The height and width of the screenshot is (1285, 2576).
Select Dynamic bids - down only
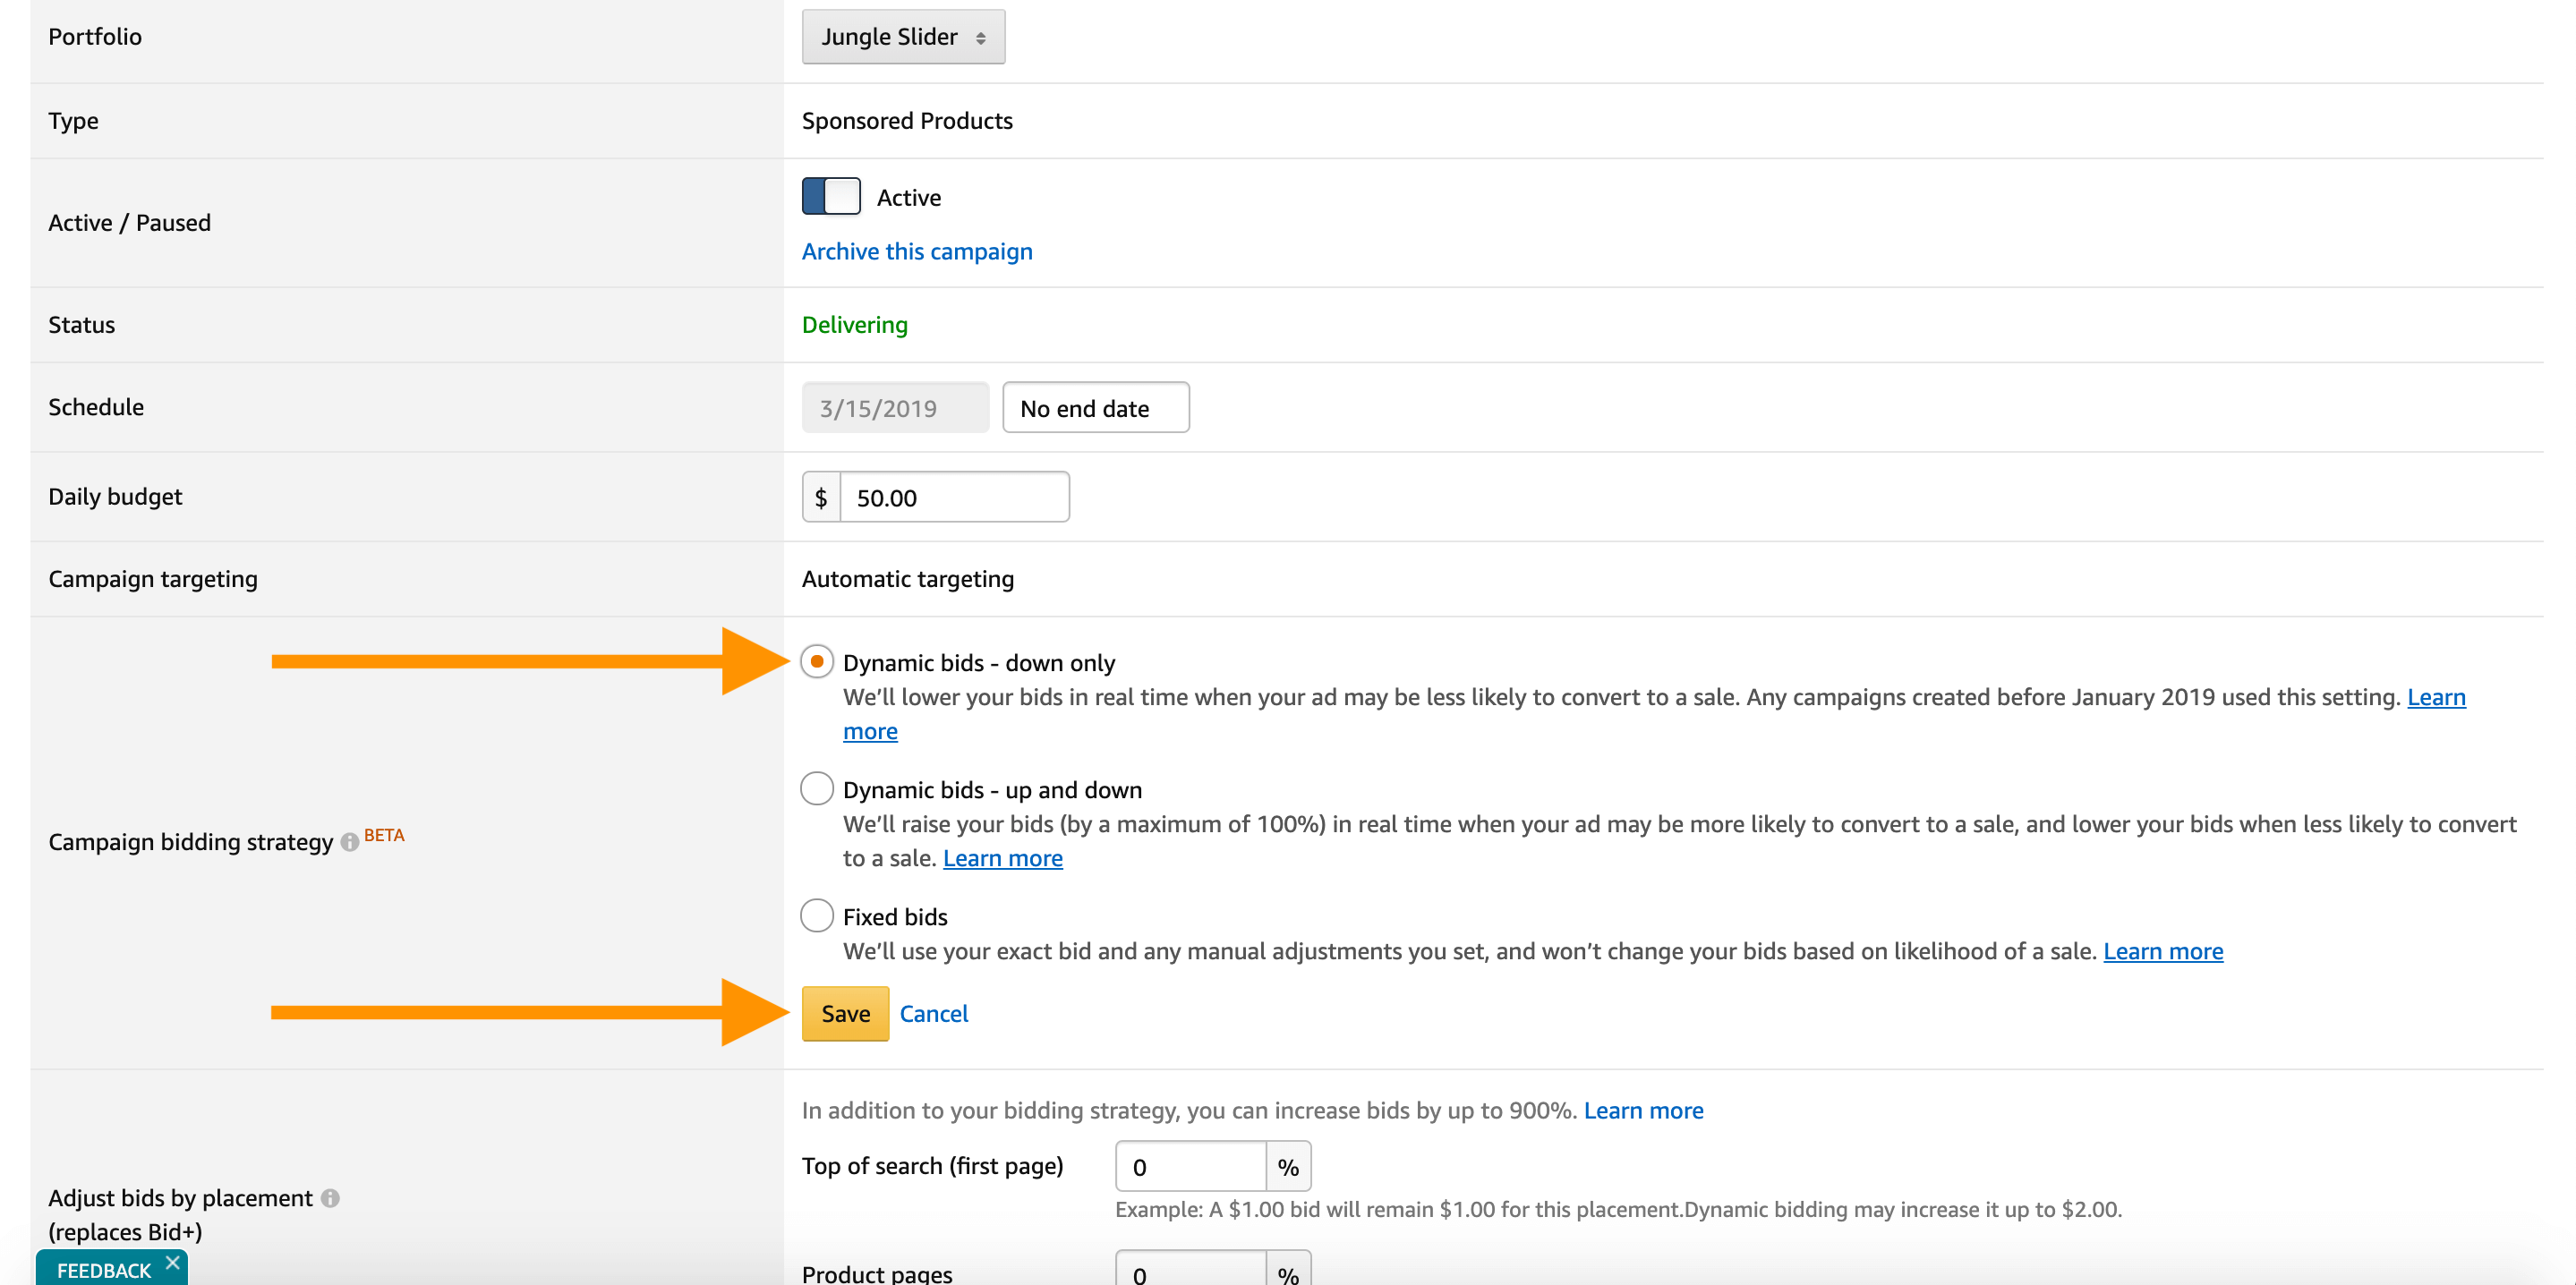click(x=817, y=662)
